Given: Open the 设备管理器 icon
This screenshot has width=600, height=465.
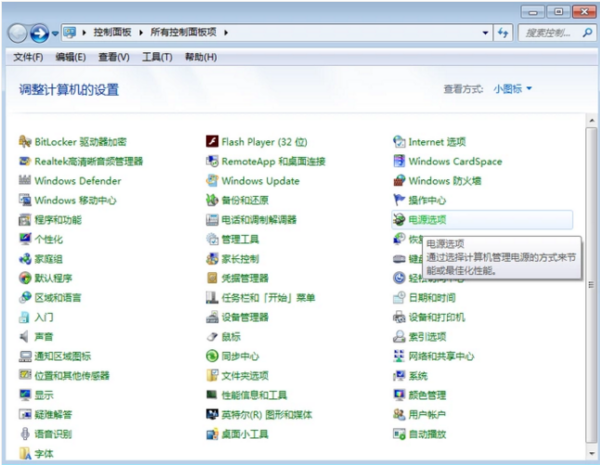Looking at the screenshot, I should 212,317.
